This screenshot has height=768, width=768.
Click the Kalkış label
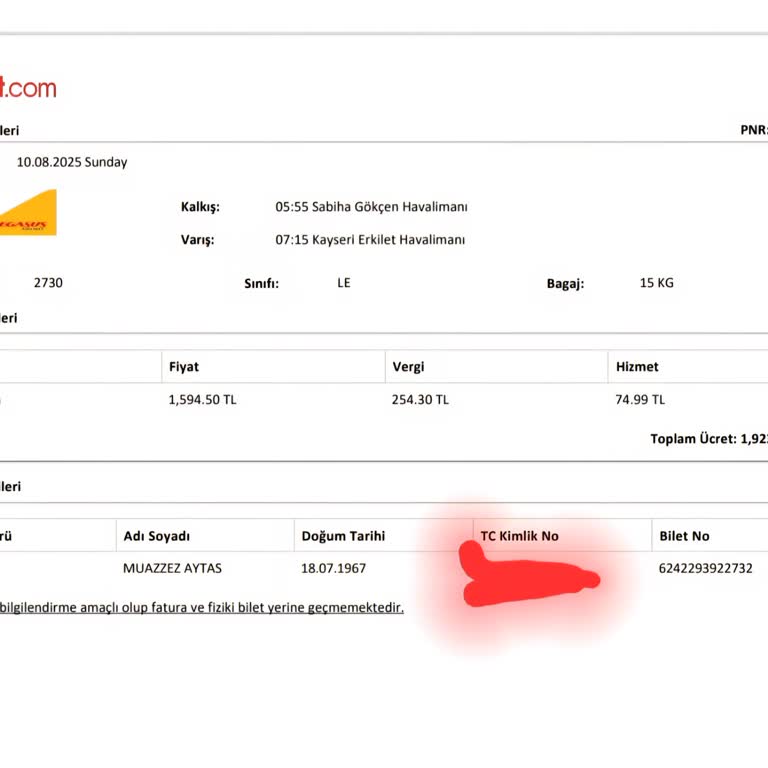pyautogui.click(x=200, y=207)
